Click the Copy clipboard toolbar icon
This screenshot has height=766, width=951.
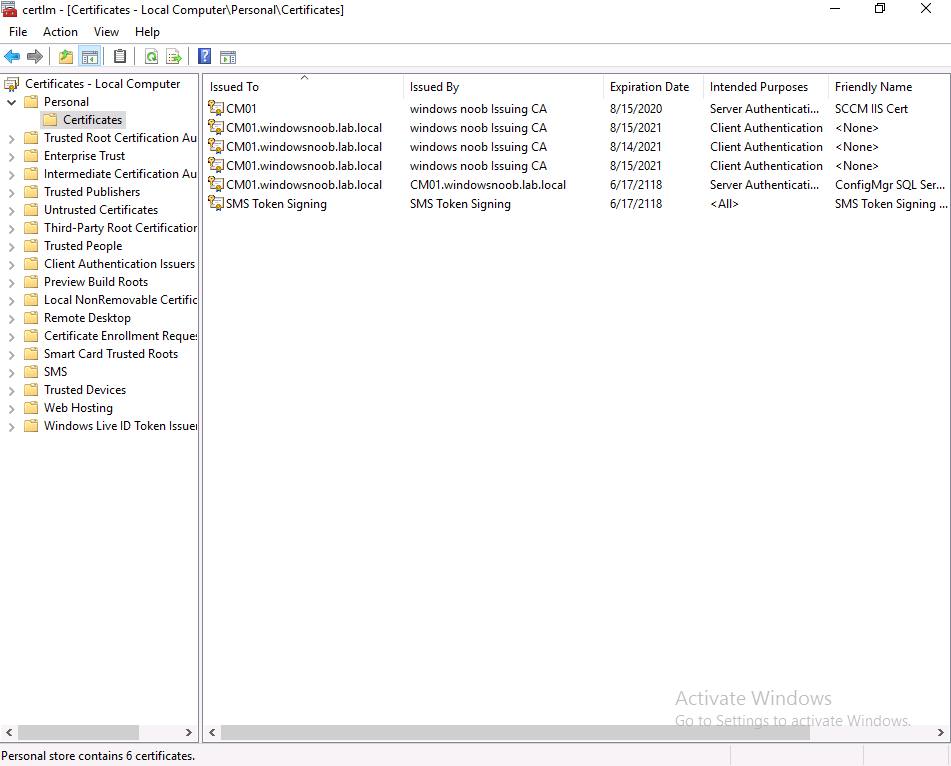pos(120,56)
